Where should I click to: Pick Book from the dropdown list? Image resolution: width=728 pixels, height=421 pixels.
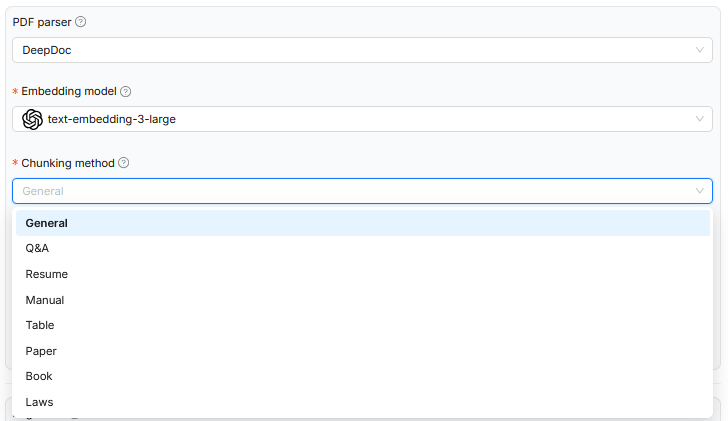click(363, 376)
